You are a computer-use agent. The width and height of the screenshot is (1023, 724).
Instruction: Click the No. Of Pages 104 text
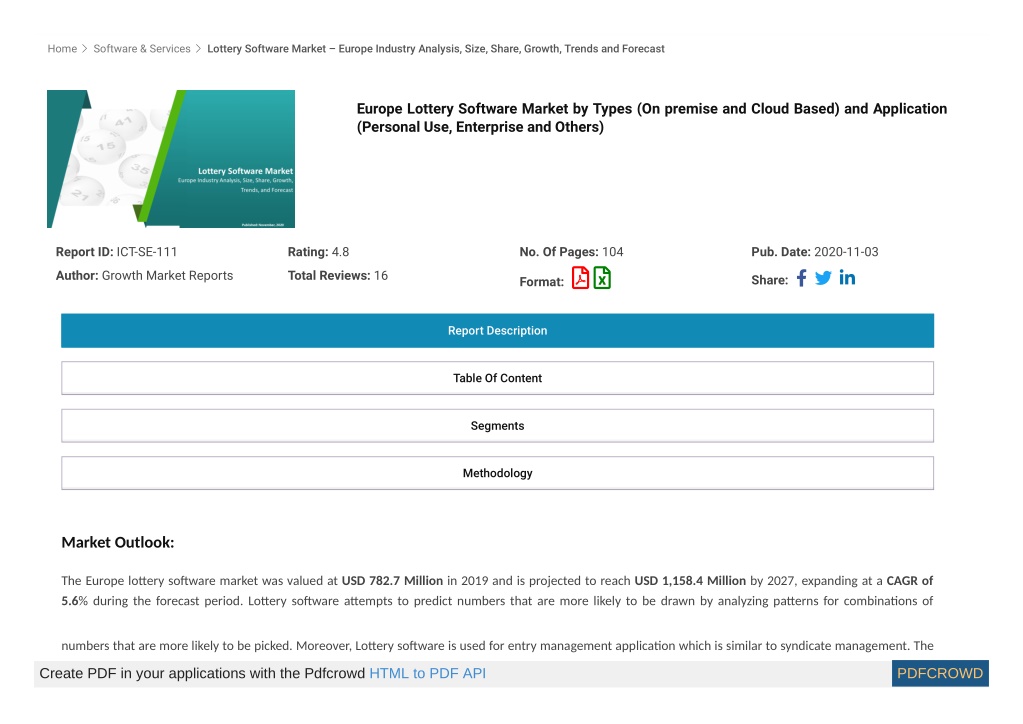coord(572,252)
